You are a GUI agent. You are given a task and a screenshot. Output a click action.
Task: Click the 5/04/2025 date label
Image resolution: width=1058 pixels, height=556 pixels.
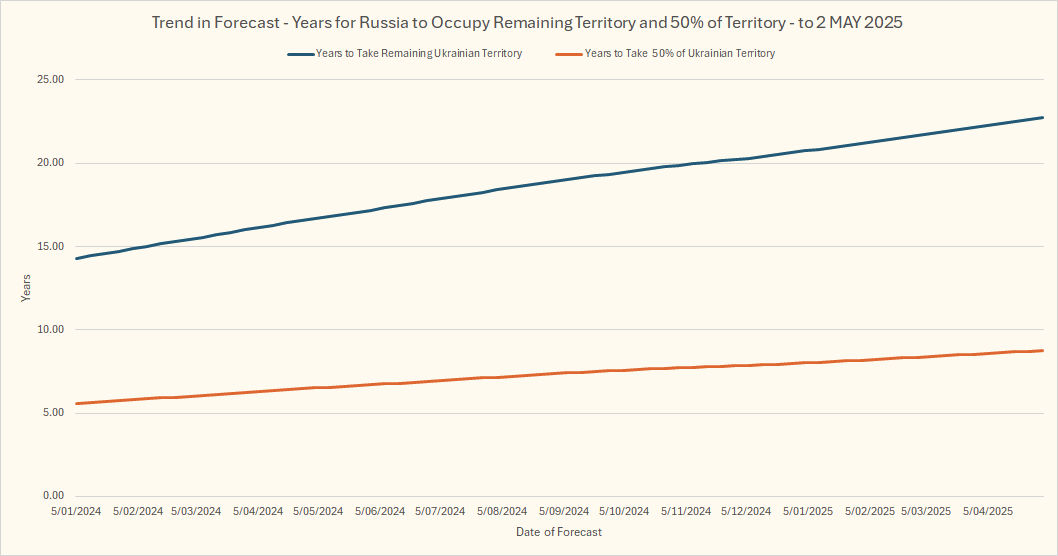tap(988, 511)
